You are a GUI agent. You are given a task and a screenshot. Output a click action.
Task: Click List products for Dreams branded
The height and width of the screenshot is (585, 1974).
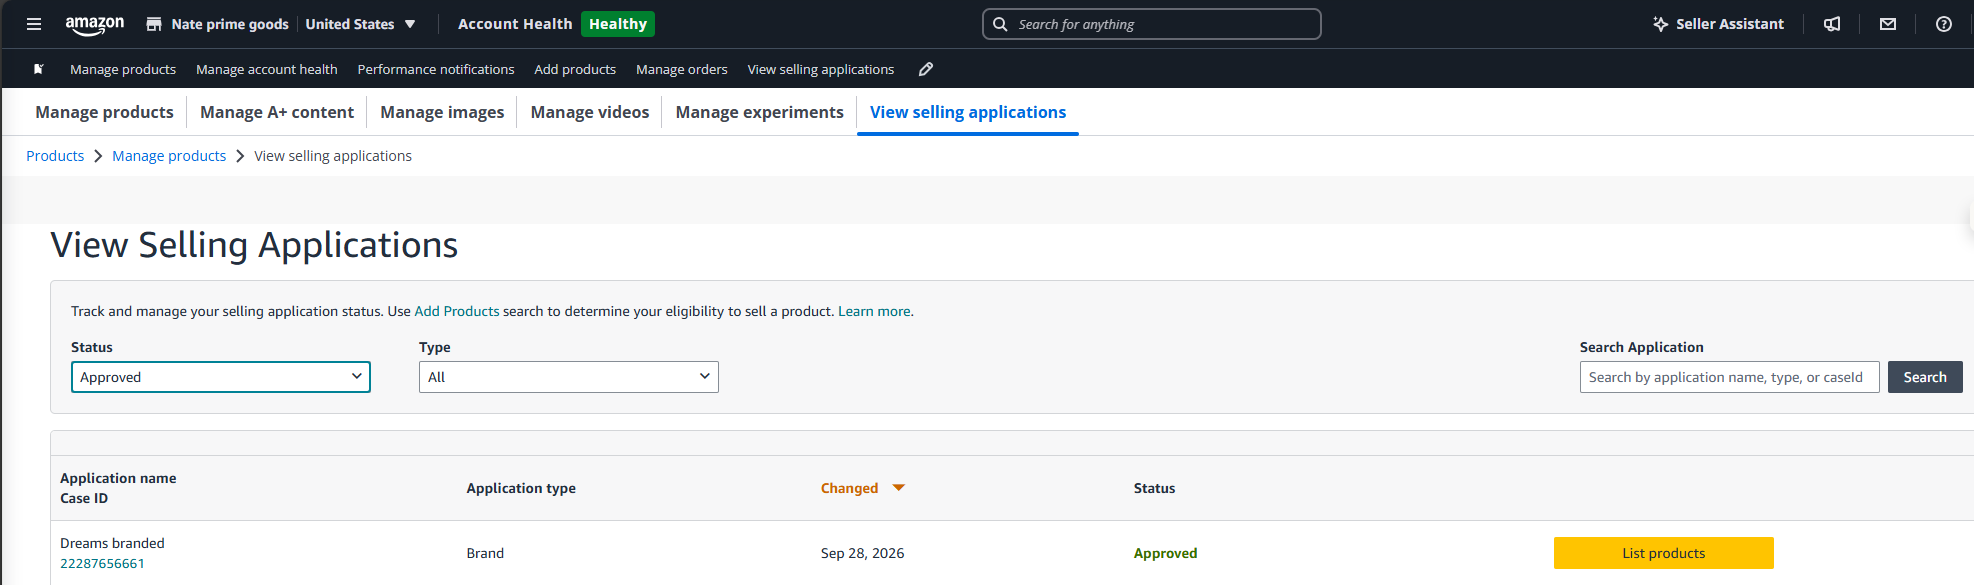tap(1664, 553)
